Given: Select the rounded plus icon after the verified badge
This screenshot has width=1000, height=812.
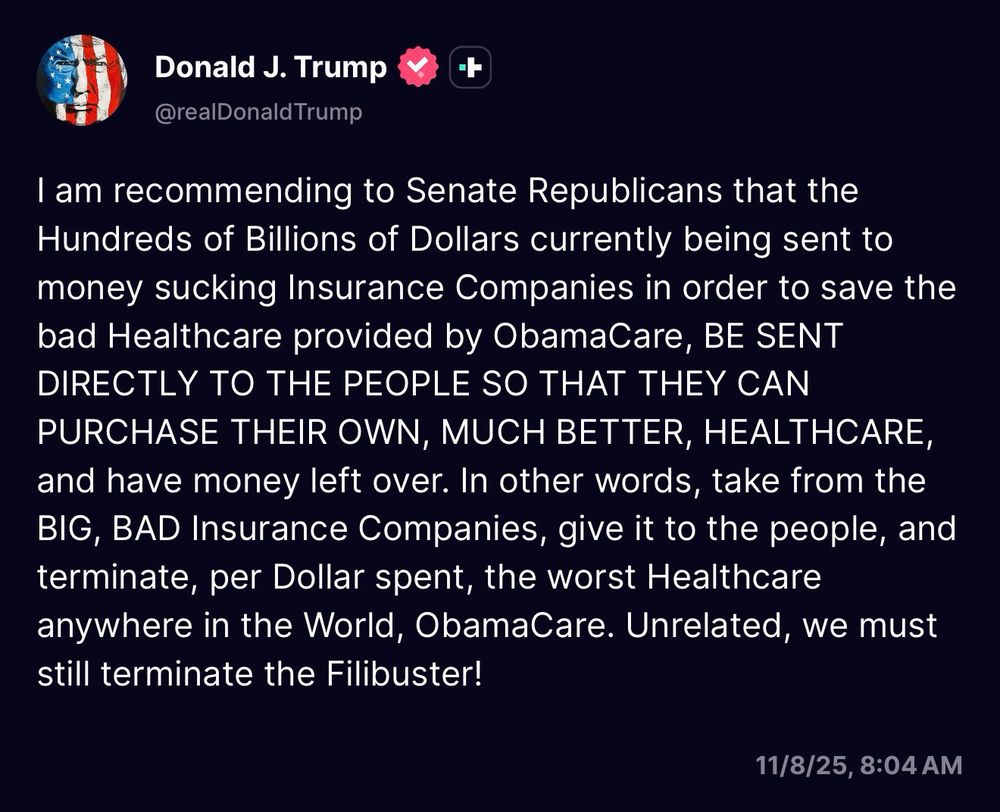Looking at the screenshot, I should (467, 66).
